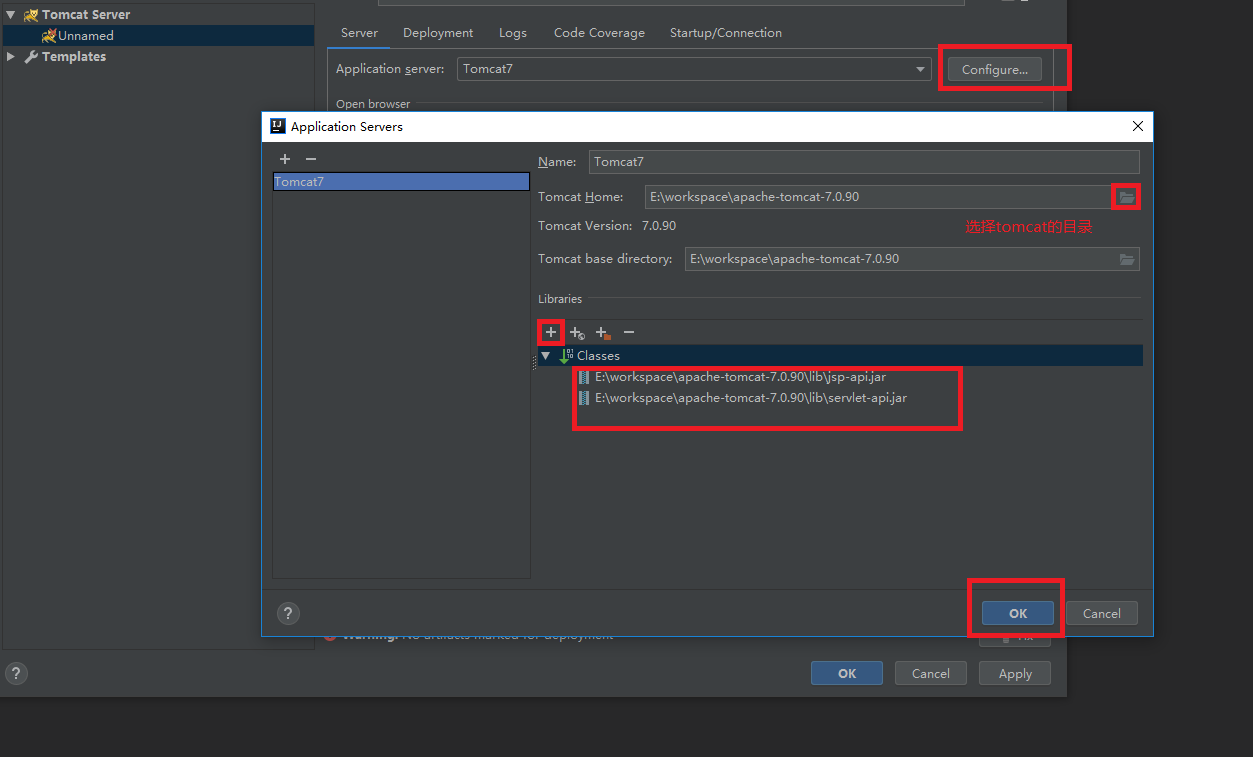Click the Tomcat Server tree label

(x=86, y=15)
